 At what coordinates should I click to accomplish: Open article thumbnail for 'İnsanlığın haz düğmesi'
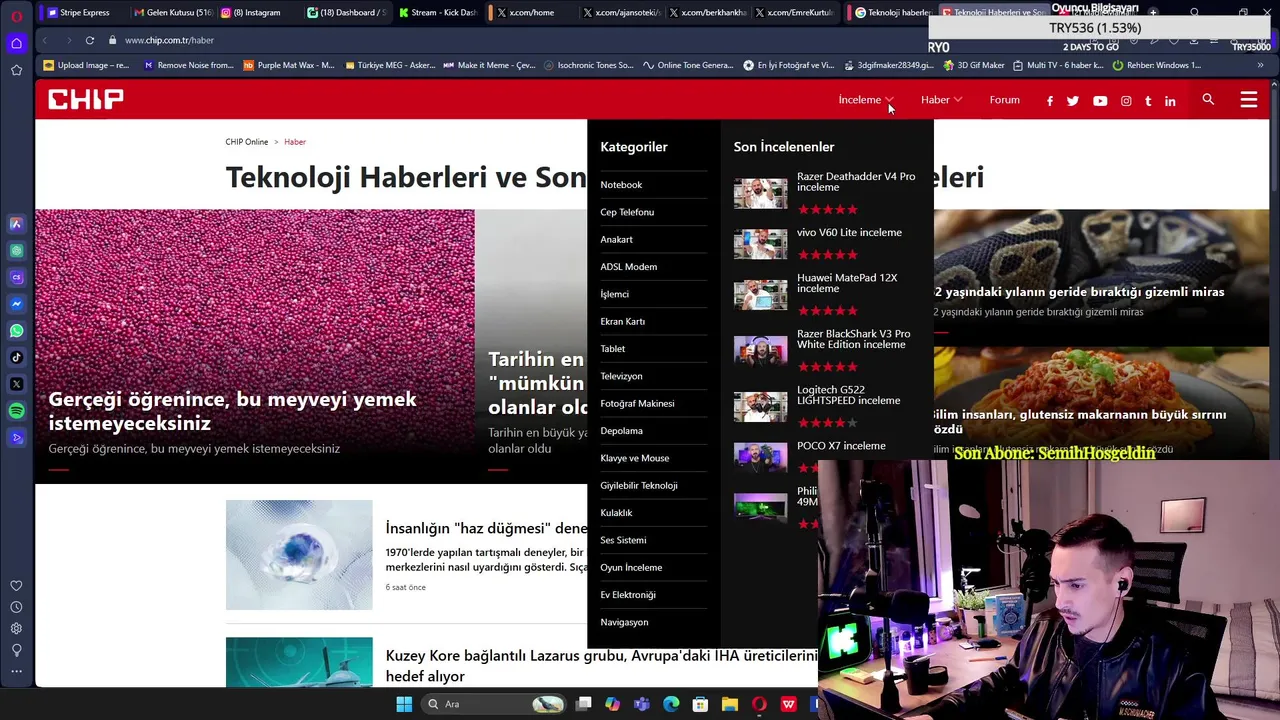coord(299,555)
